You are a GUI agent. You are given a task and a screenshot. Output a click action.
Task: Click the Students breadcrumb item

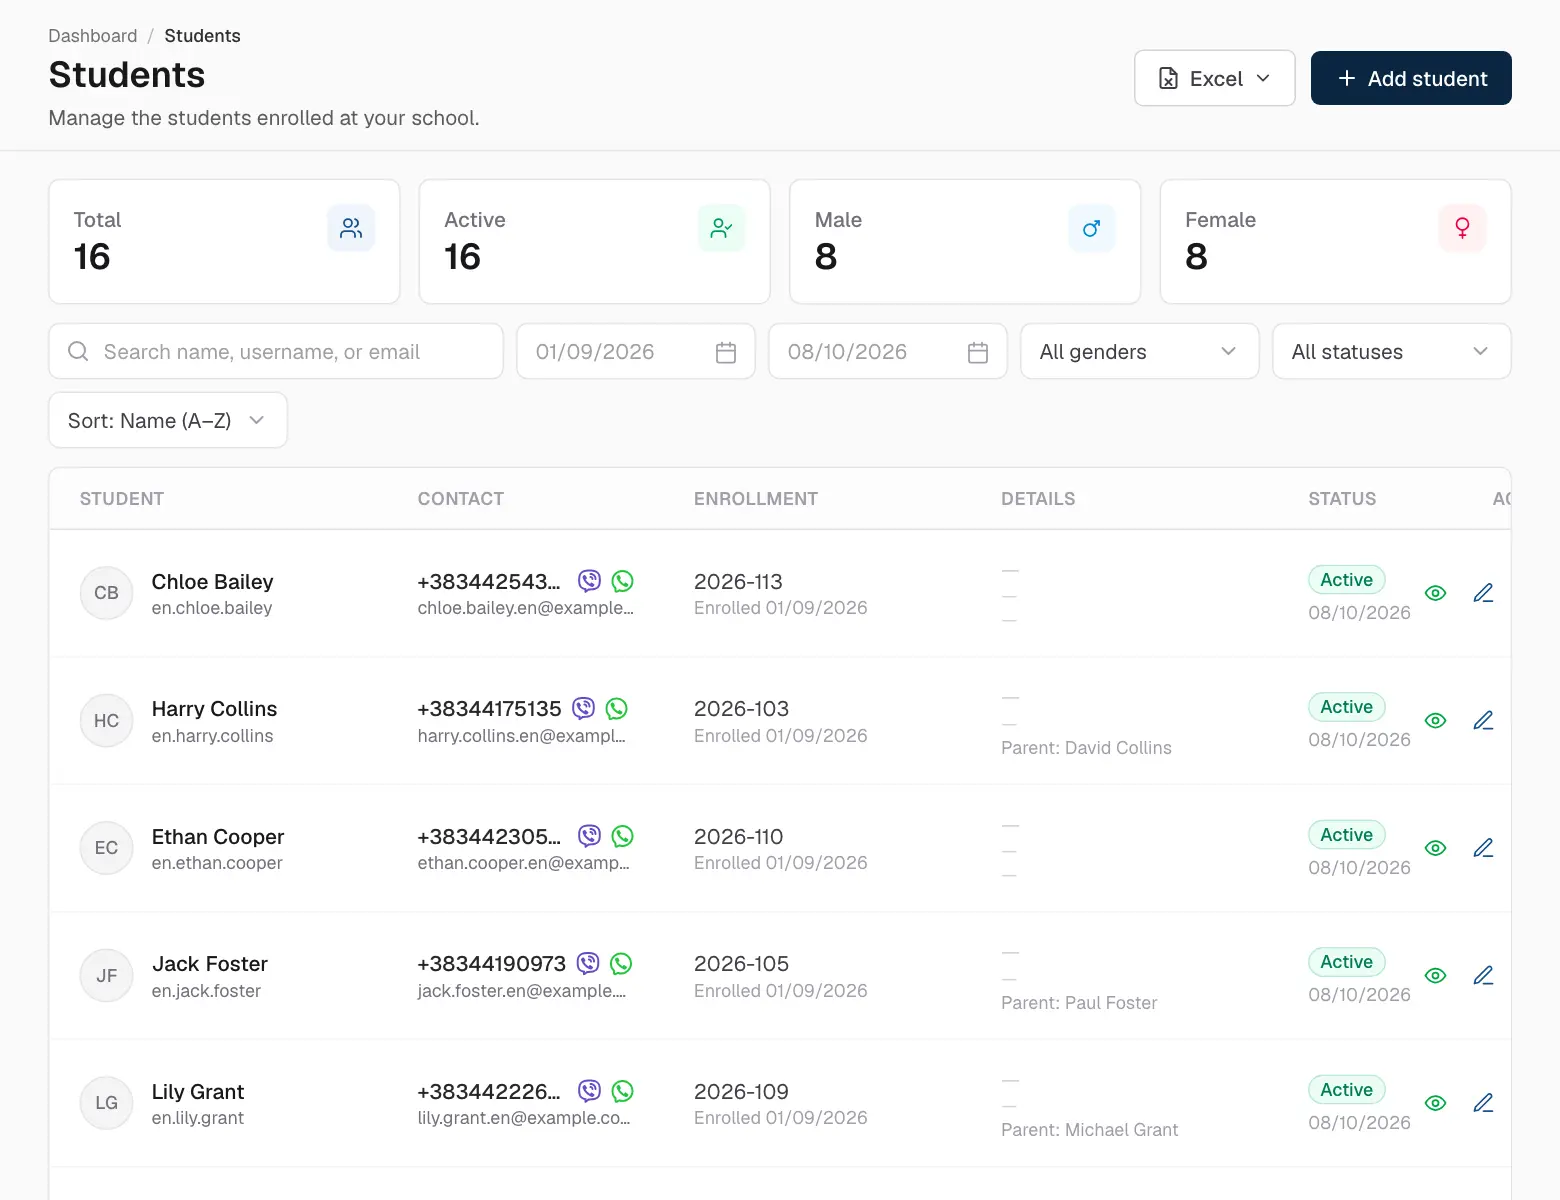coord(202,36)
